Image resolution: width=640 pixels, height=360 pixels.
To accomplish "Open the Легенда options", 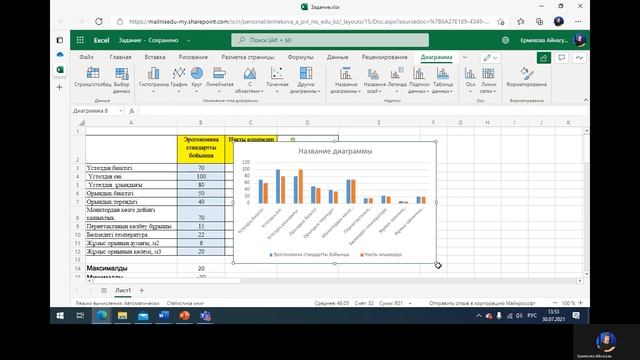I will pyautogui.click(x=397, y=80).
